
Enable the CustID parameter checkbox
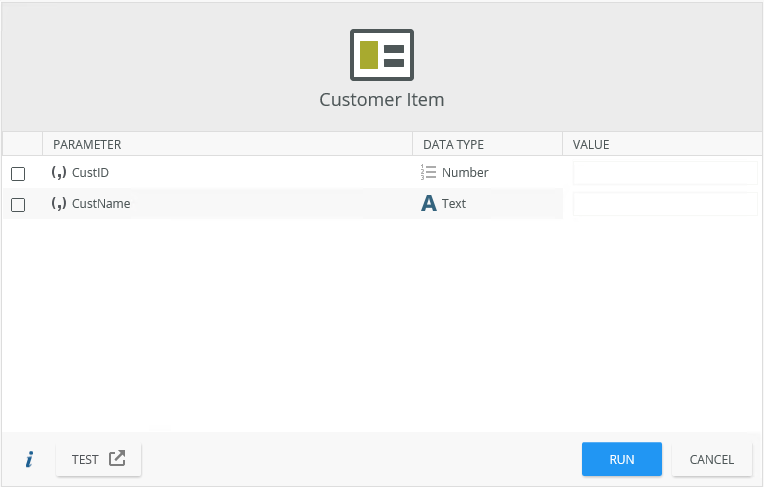pos(18,174)
